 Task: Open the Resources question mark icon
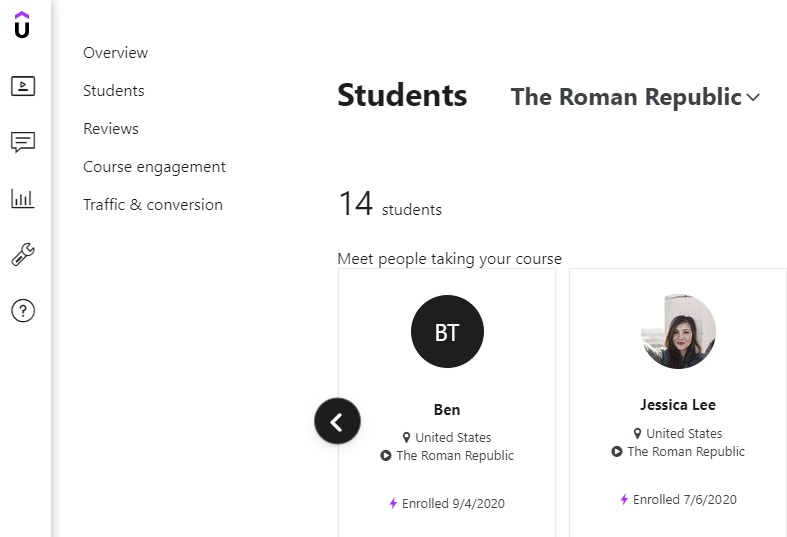click(22, 311)
